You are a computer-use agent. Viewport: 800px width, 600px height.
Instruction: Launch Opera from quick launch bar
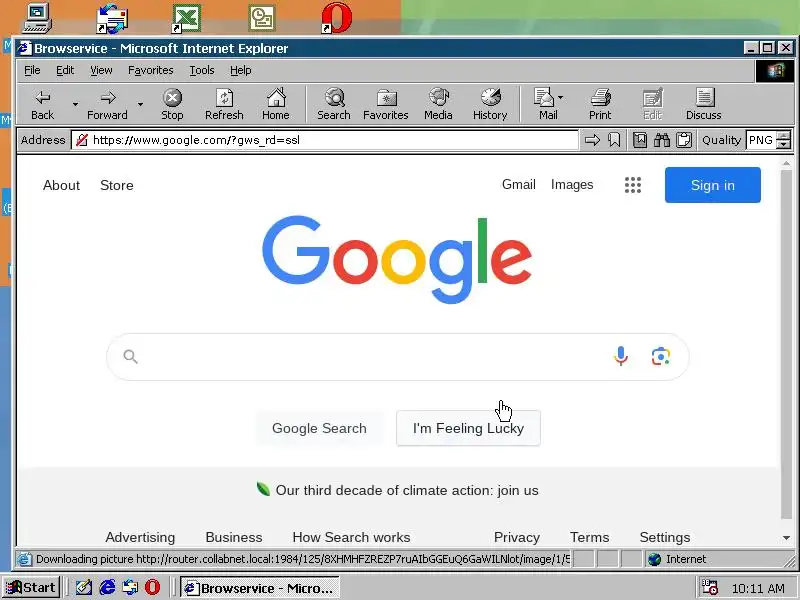[x=153, y=588]
